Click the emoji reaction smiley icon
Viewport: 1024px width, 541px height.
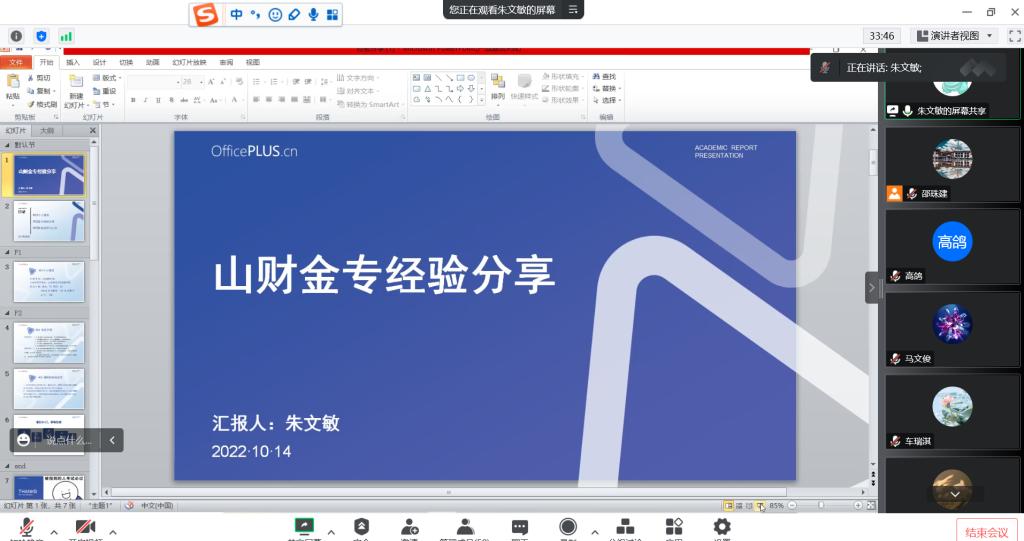[x=24, y=440]
